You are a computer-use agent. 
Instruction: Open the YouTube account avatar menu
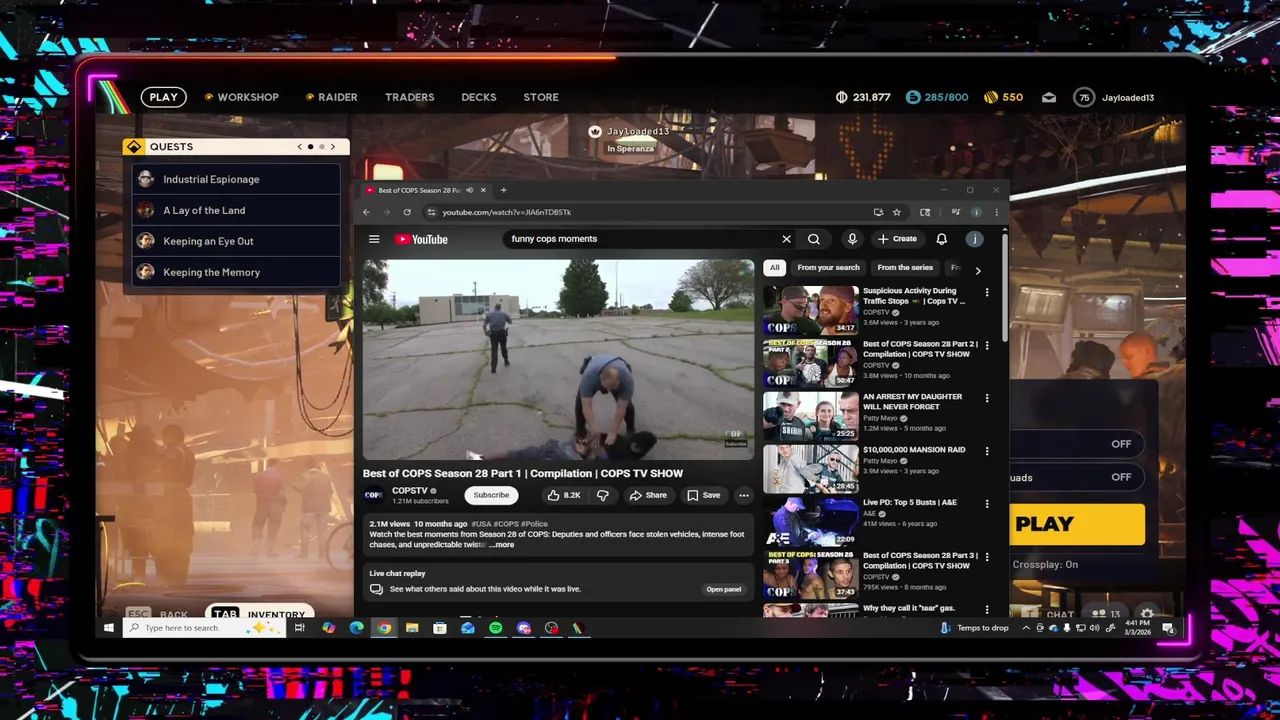click(x=974, y=239)
